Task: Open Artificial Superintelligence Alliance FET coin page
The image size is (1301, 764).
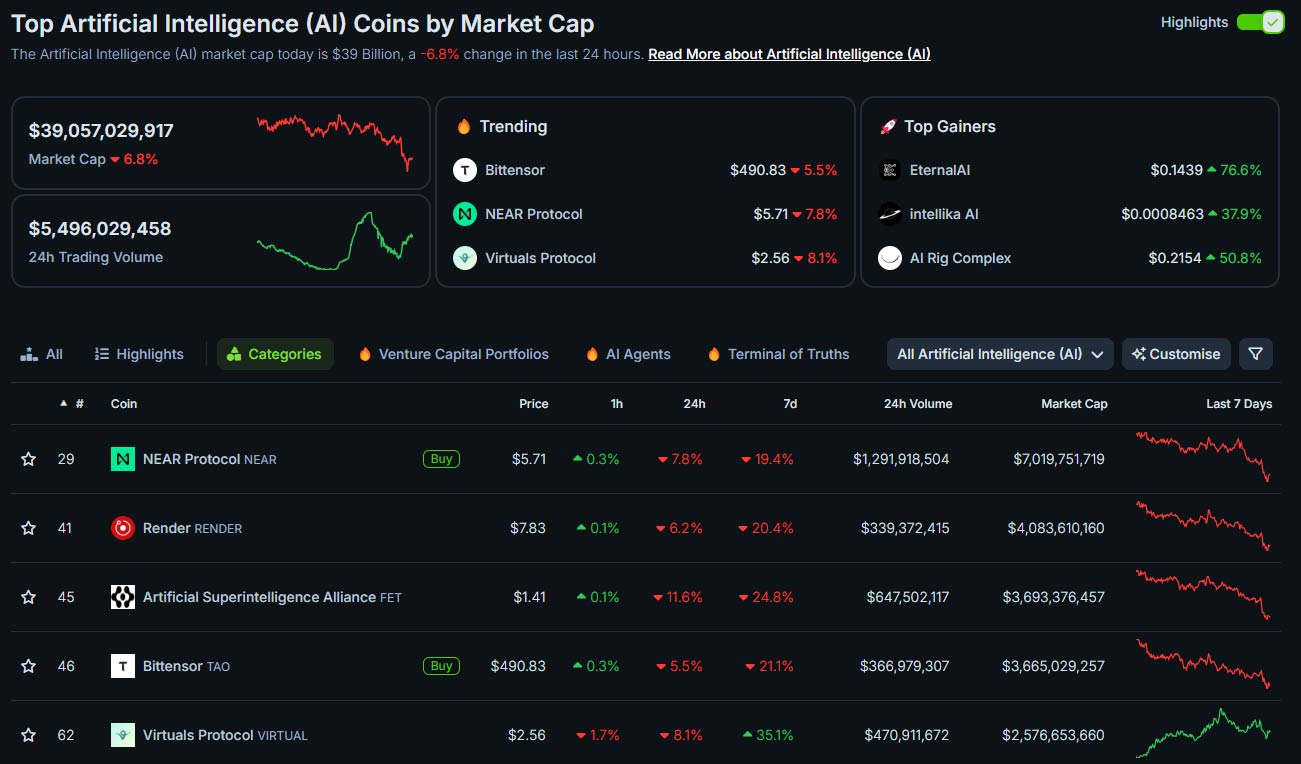Action: 272,597
